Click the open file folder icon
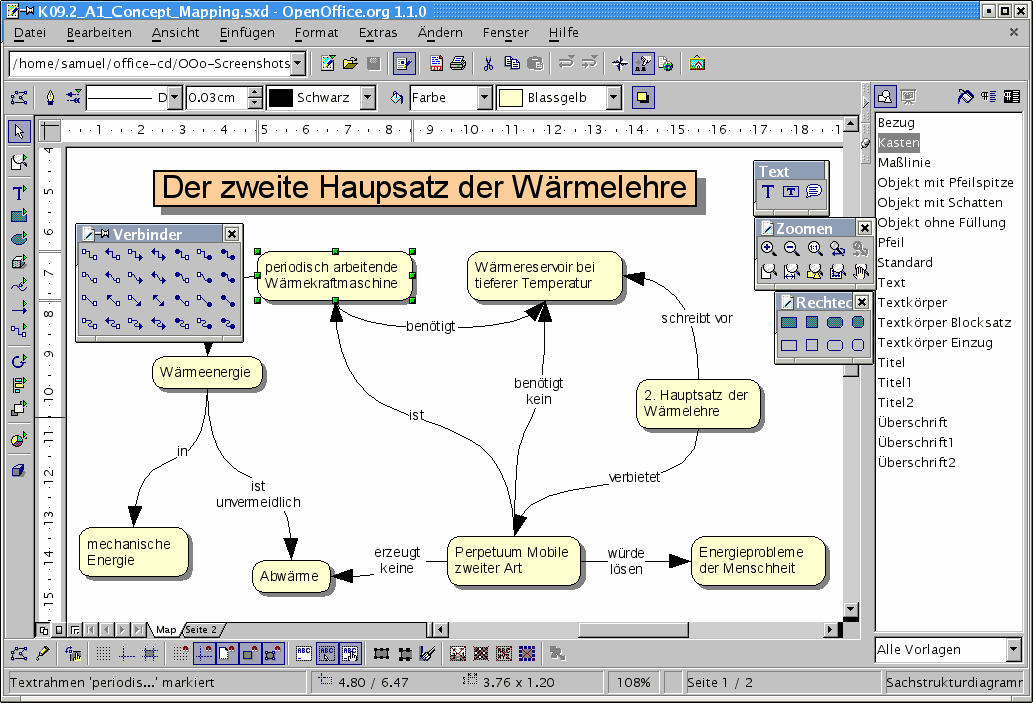This screenshot has width=1033, height=703. [350, 63]
